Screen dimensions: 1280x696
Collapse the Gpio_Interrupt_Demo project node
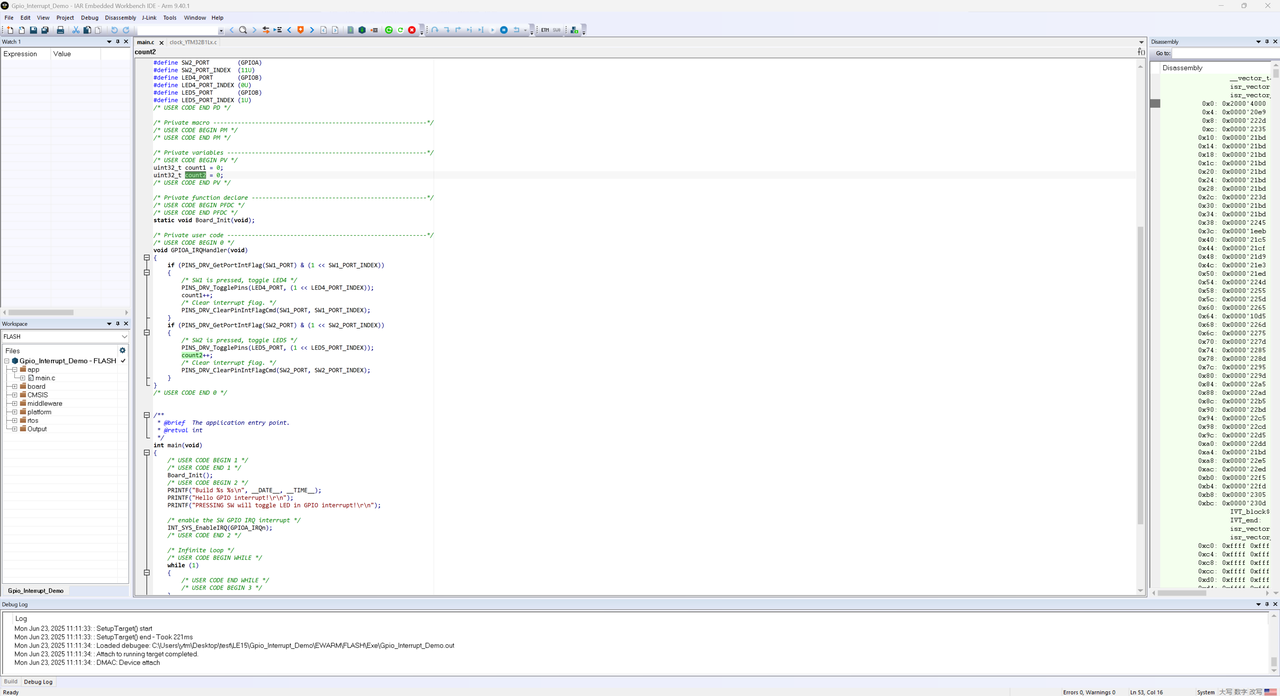pyautogui.click(x=7, y=361)
